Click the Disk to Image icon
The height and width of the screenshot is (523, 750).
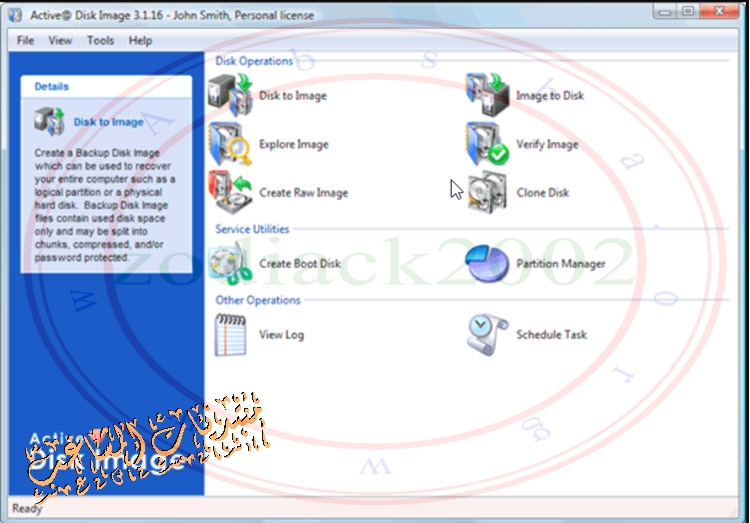[x=231, y=95]
